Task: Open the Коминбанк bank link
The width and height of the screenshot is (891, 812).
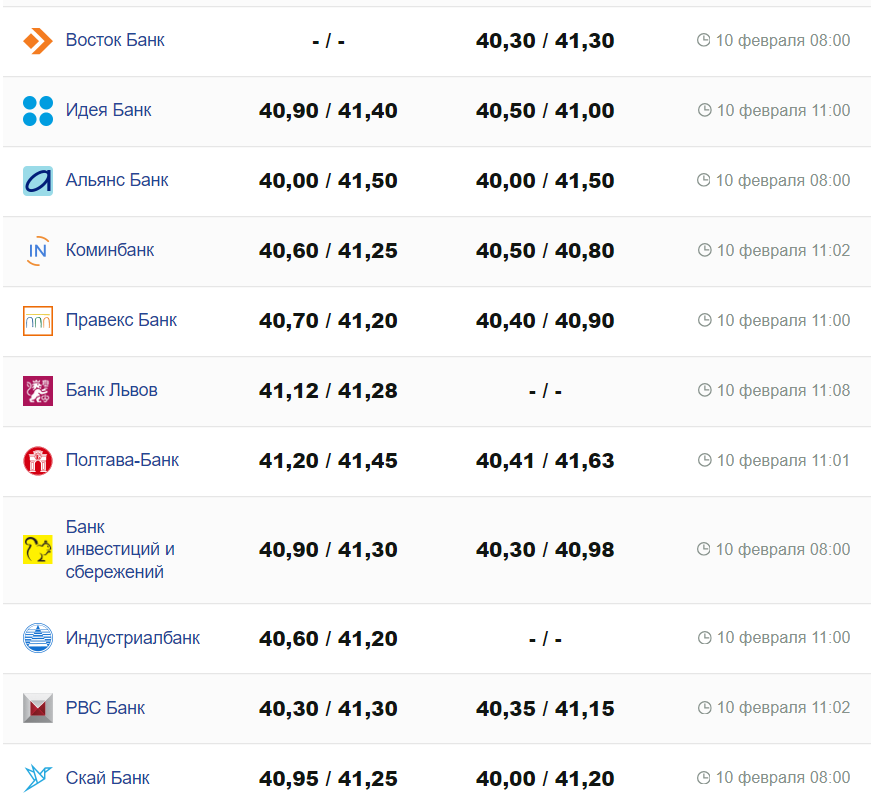Action: tap(110, 251)
